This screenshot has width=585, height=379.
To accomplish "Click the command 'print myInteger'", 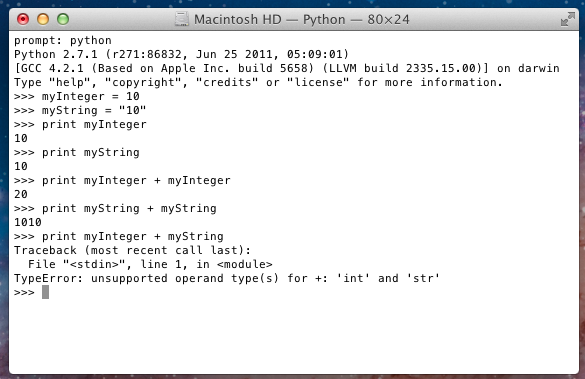I will tap(94, 125).
